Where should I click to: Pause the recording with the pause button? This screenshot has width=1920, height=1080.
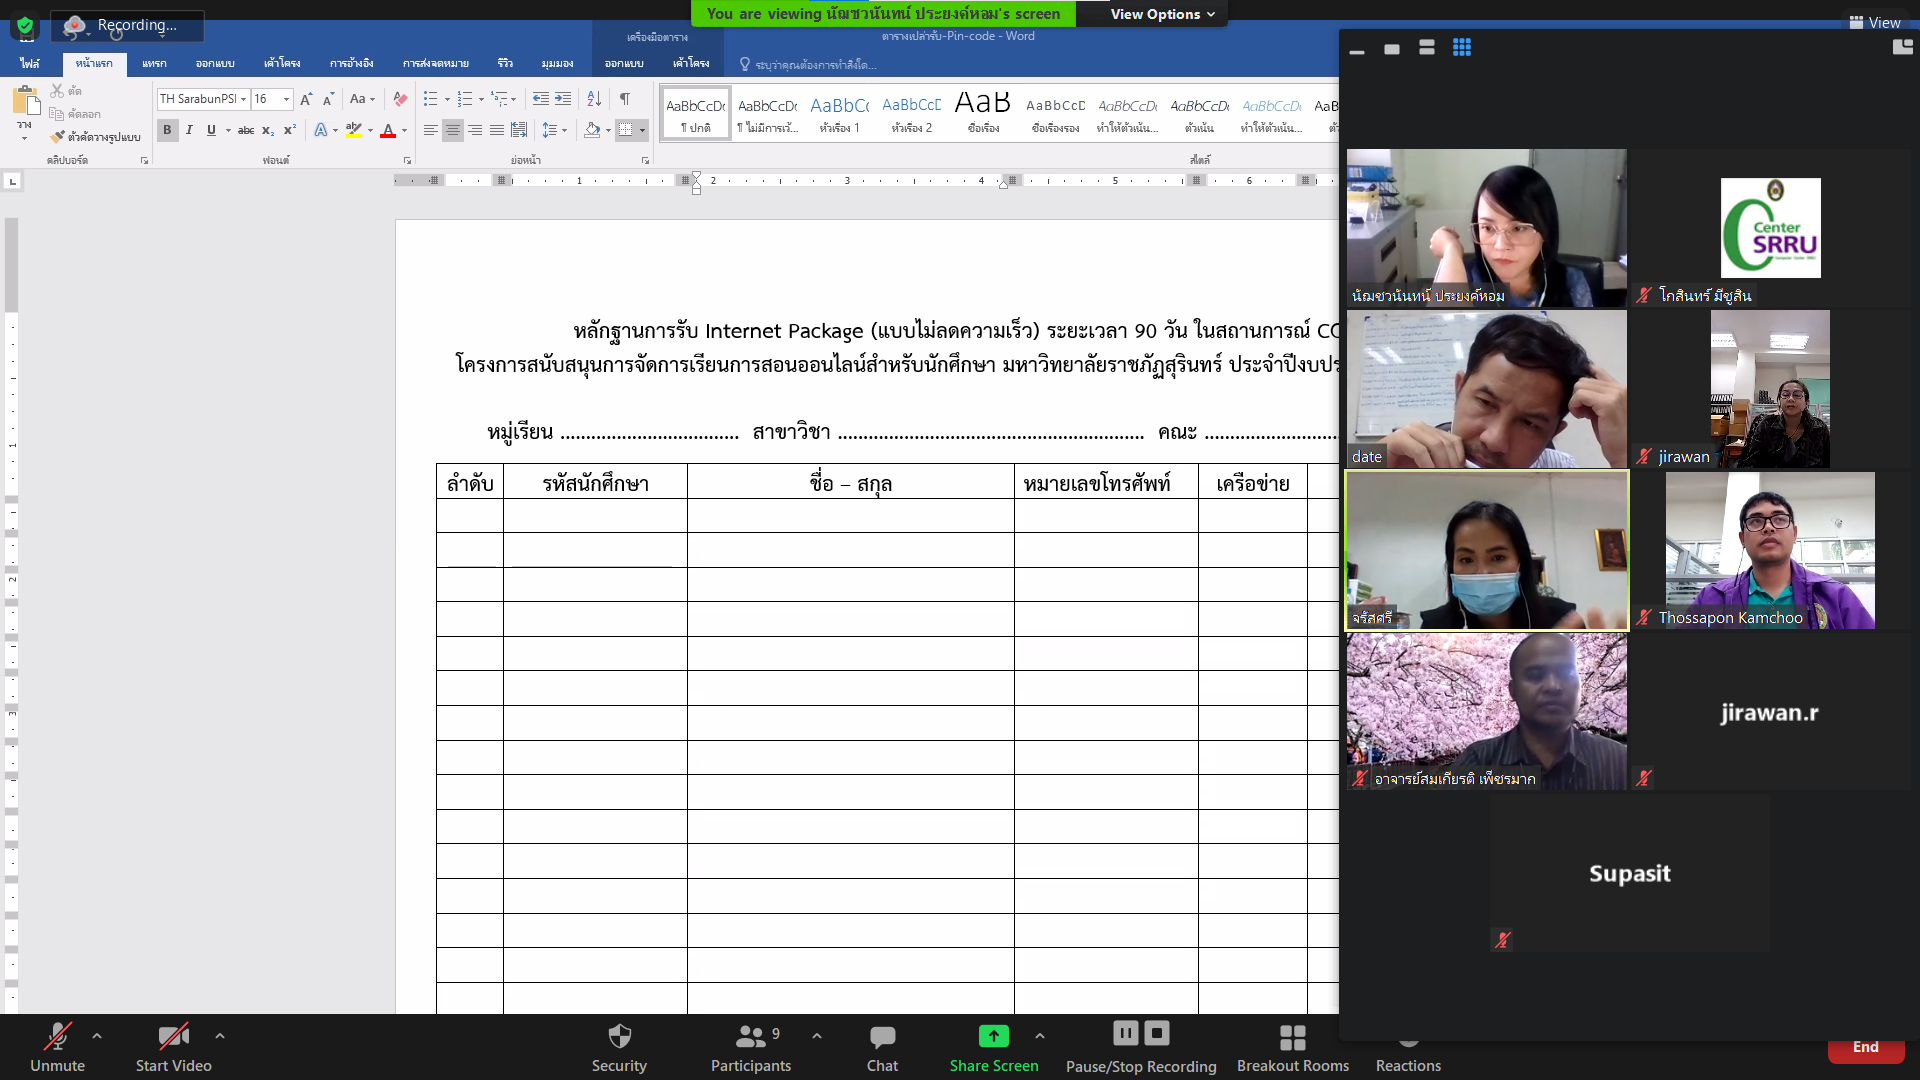[1125, 1033]
